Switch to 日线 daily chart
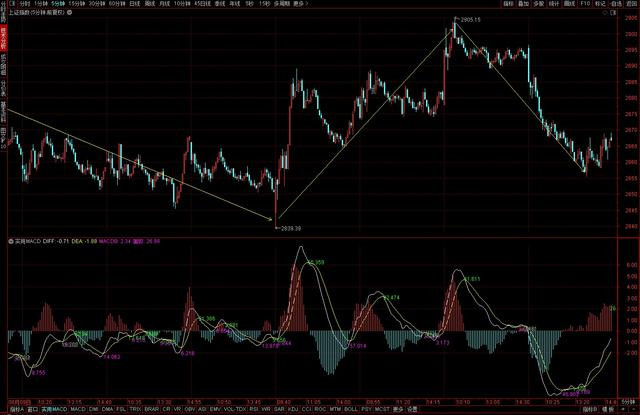 (x=134, y=4)
